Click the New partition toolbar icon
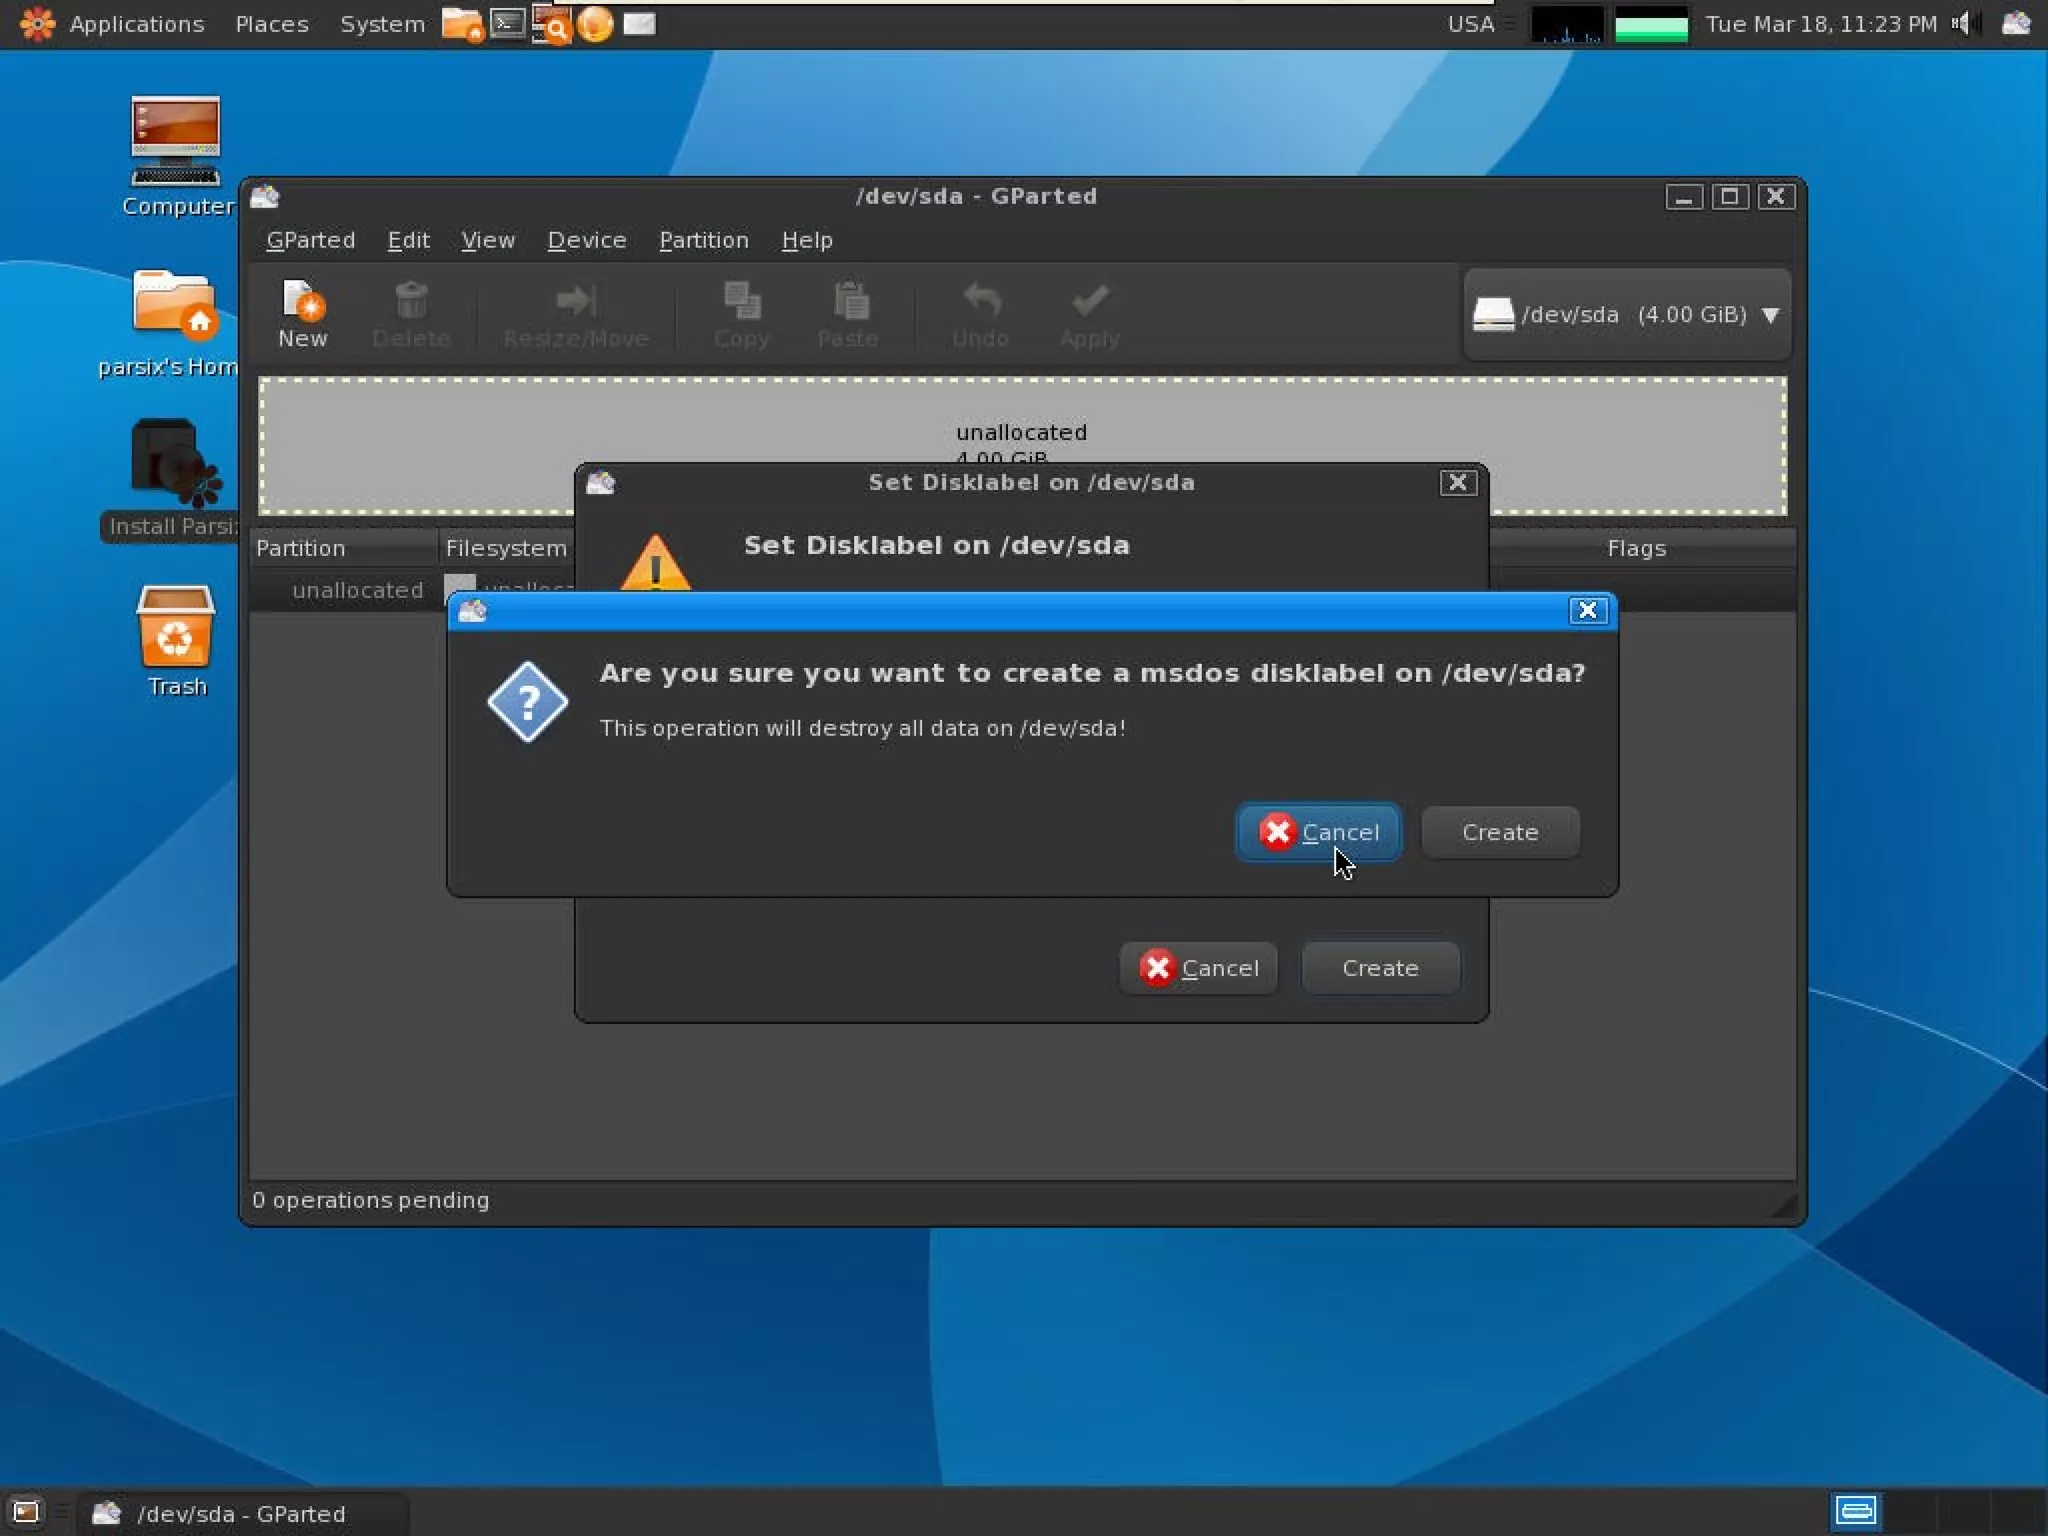 (302, 313)
